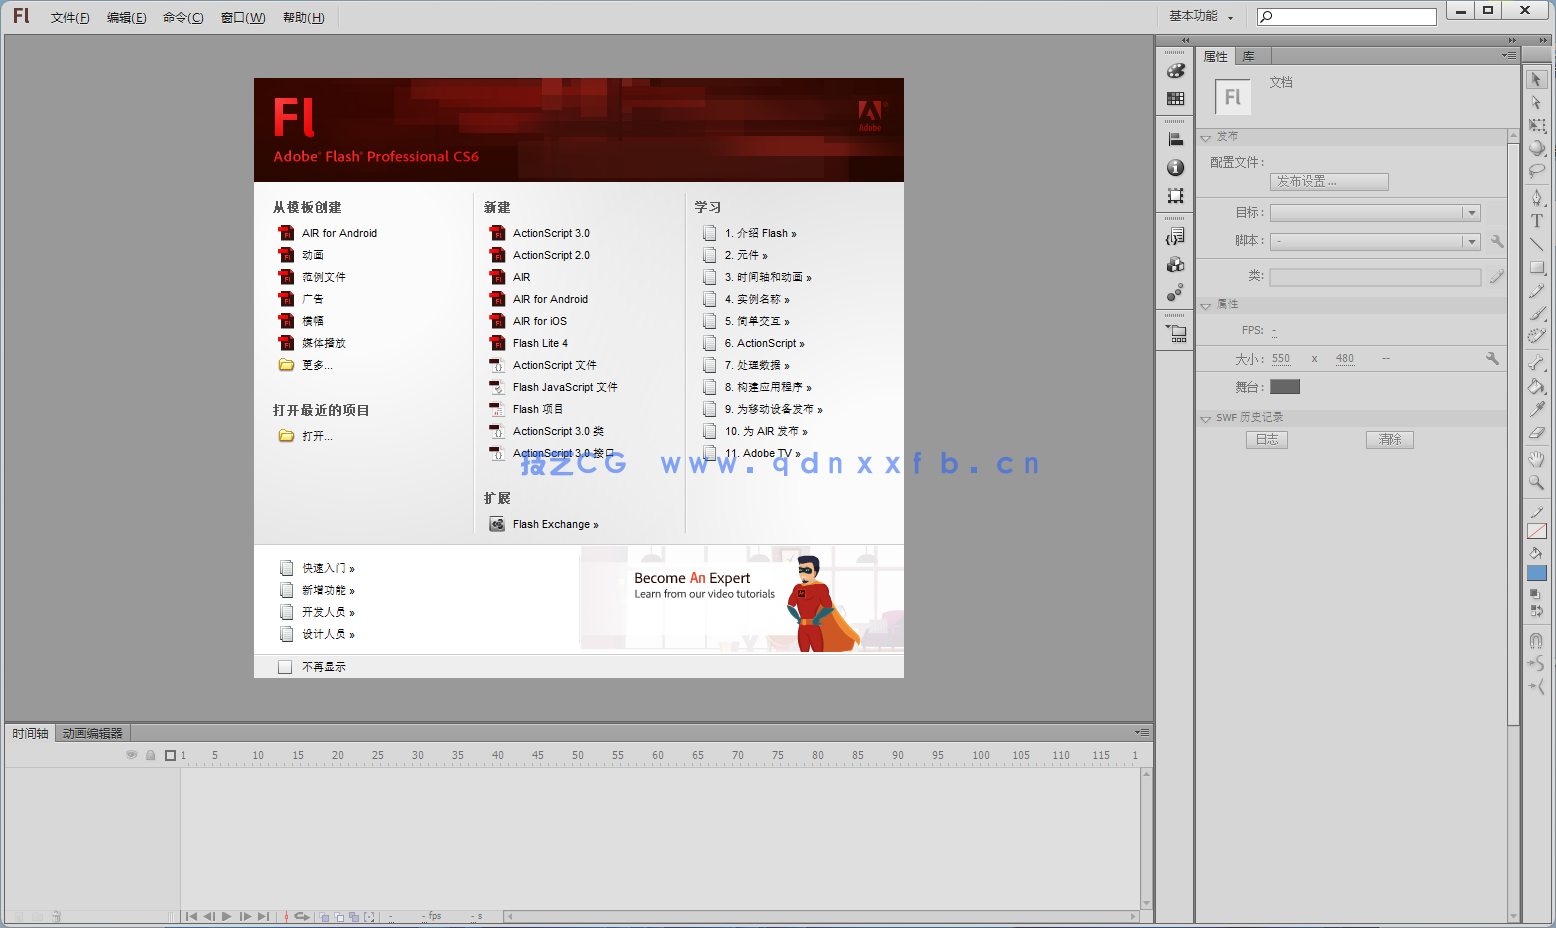The image size is (1556, 928).
Task: Click the 发布设置 button
Action: tap(1329, 181)
